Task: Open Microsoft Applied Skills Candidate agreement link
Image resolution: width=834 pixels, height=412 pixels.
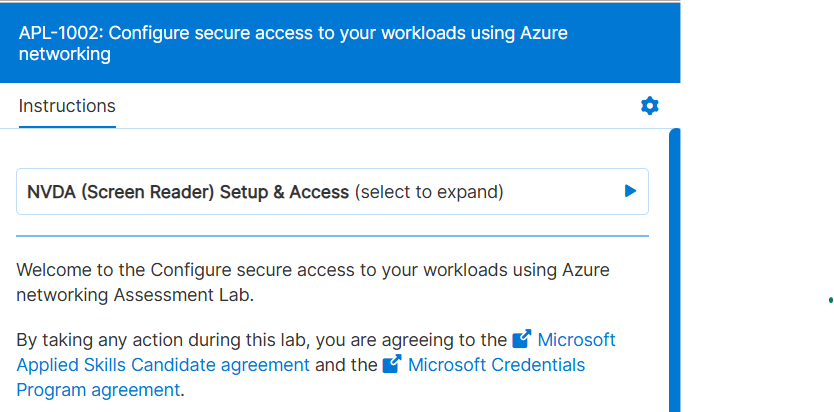Action: point(577,340)
